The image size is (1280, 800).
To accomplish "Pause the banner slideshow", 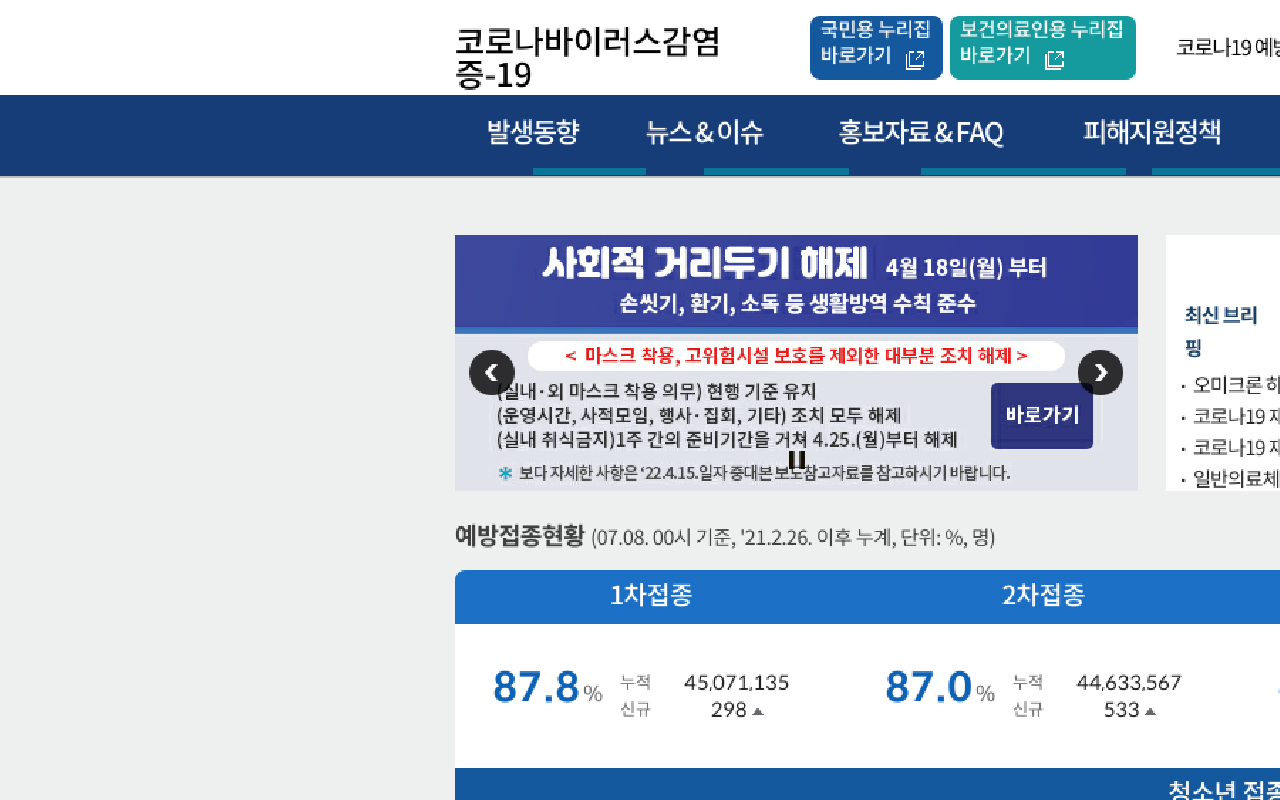I will tap(797, 460).
